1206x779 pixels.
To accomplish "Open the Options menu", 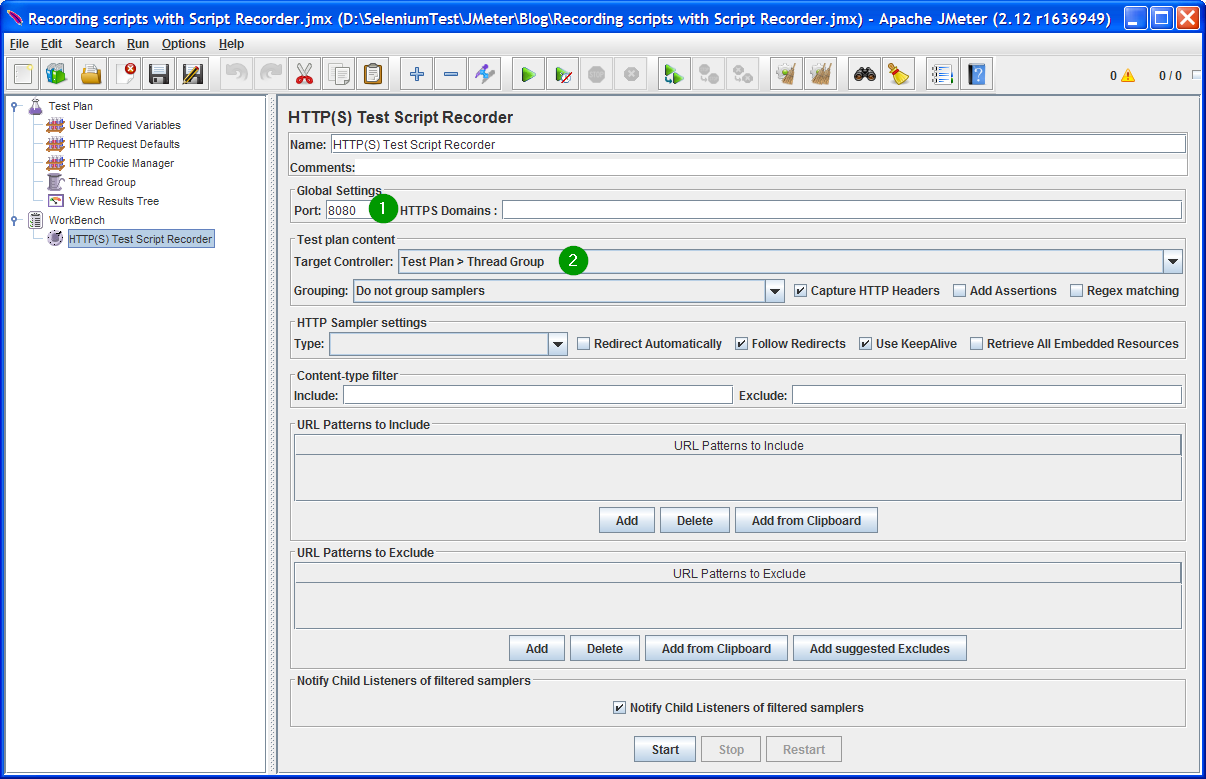I will [184, 44].
